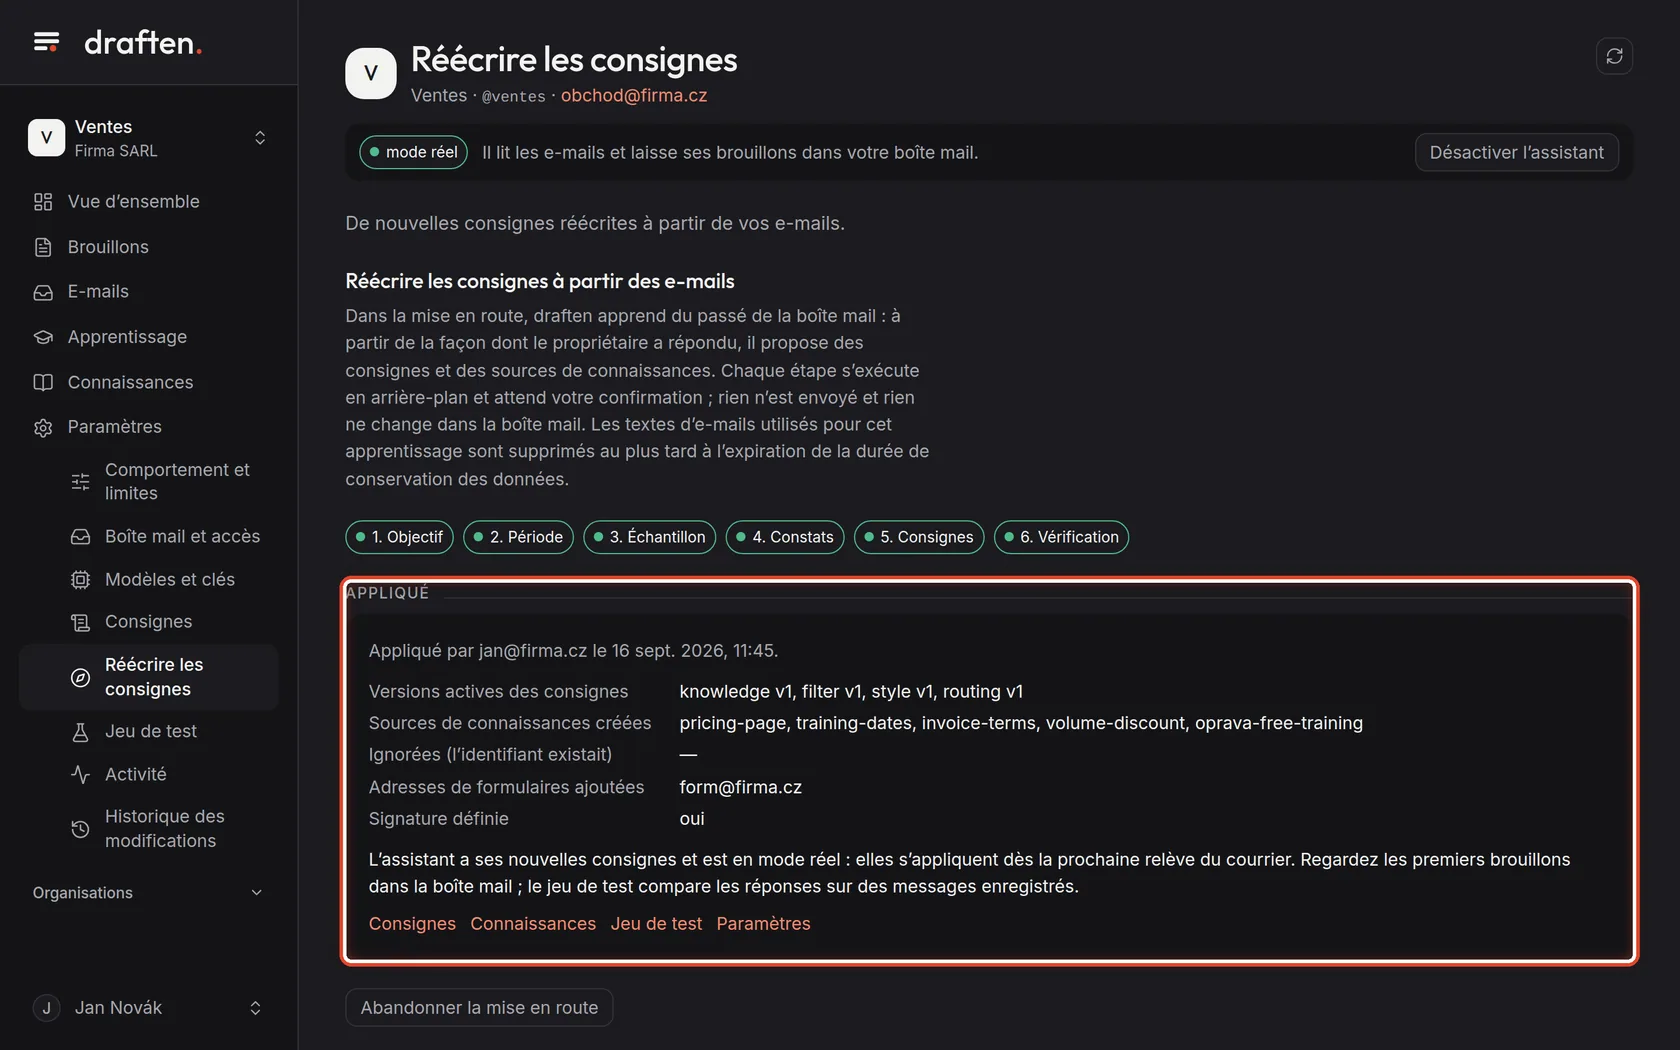Screen dimensions: 1680x1050
Task: Click the obchod@firma.cz email link
Action: click(634, 96)
